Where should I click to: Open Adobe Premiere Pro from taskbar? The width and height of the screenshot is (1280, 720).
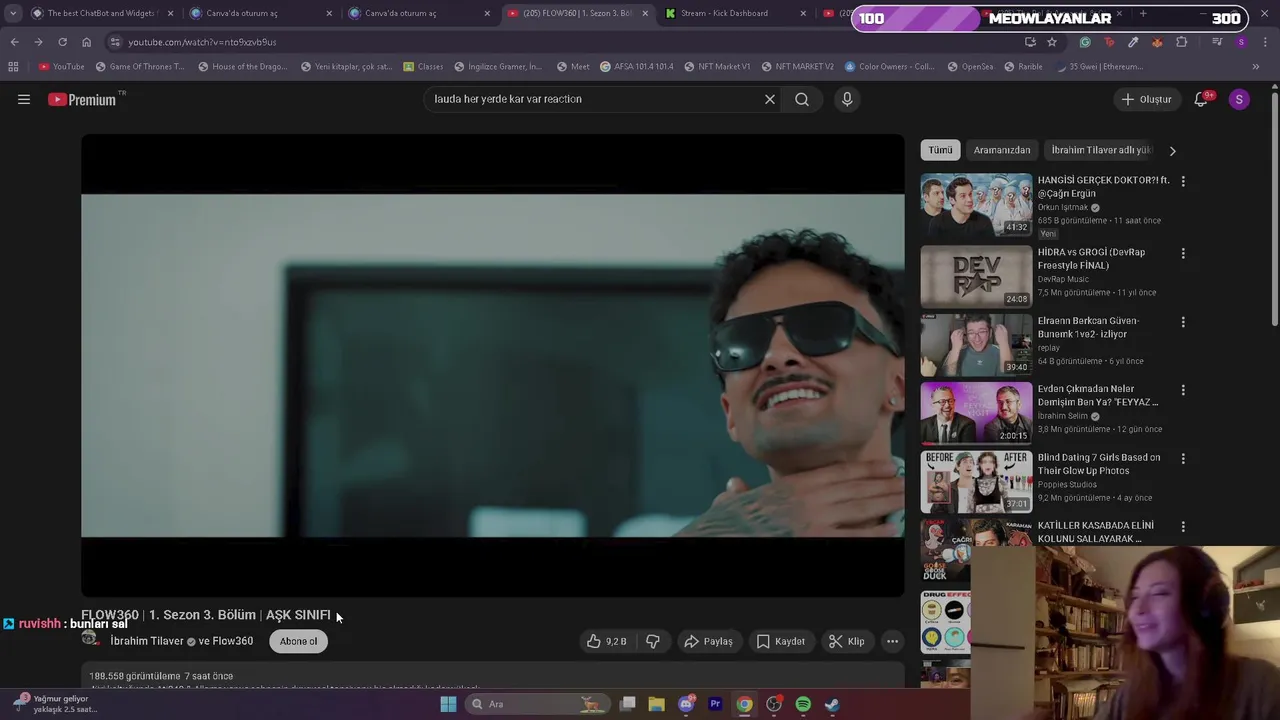715,704
